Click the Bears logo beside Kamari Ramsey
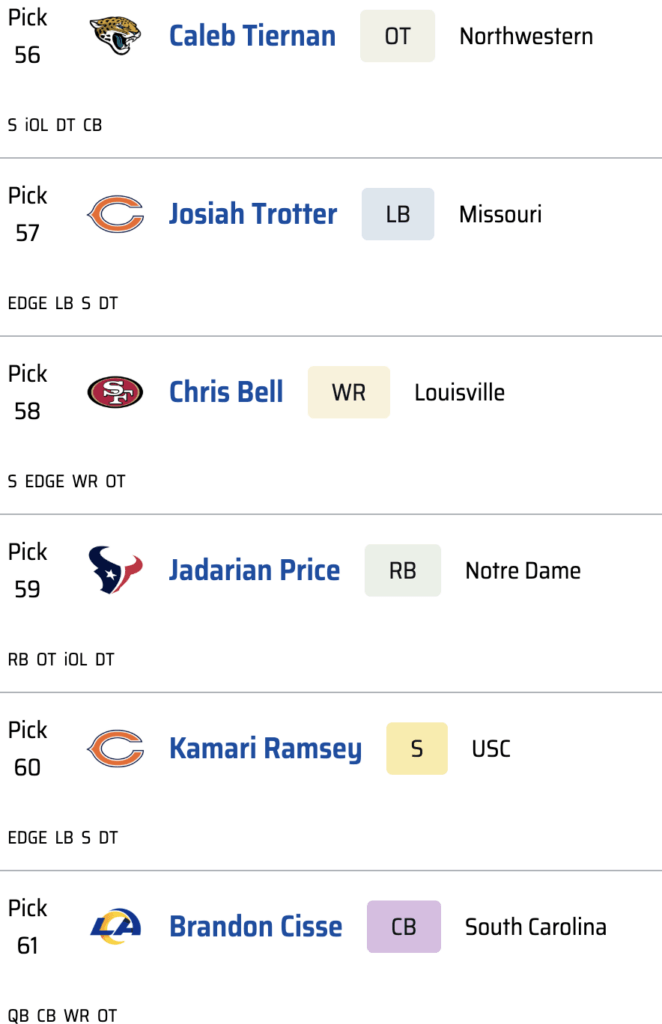The height and width of the screenshot is (1024, 662). 115,748
